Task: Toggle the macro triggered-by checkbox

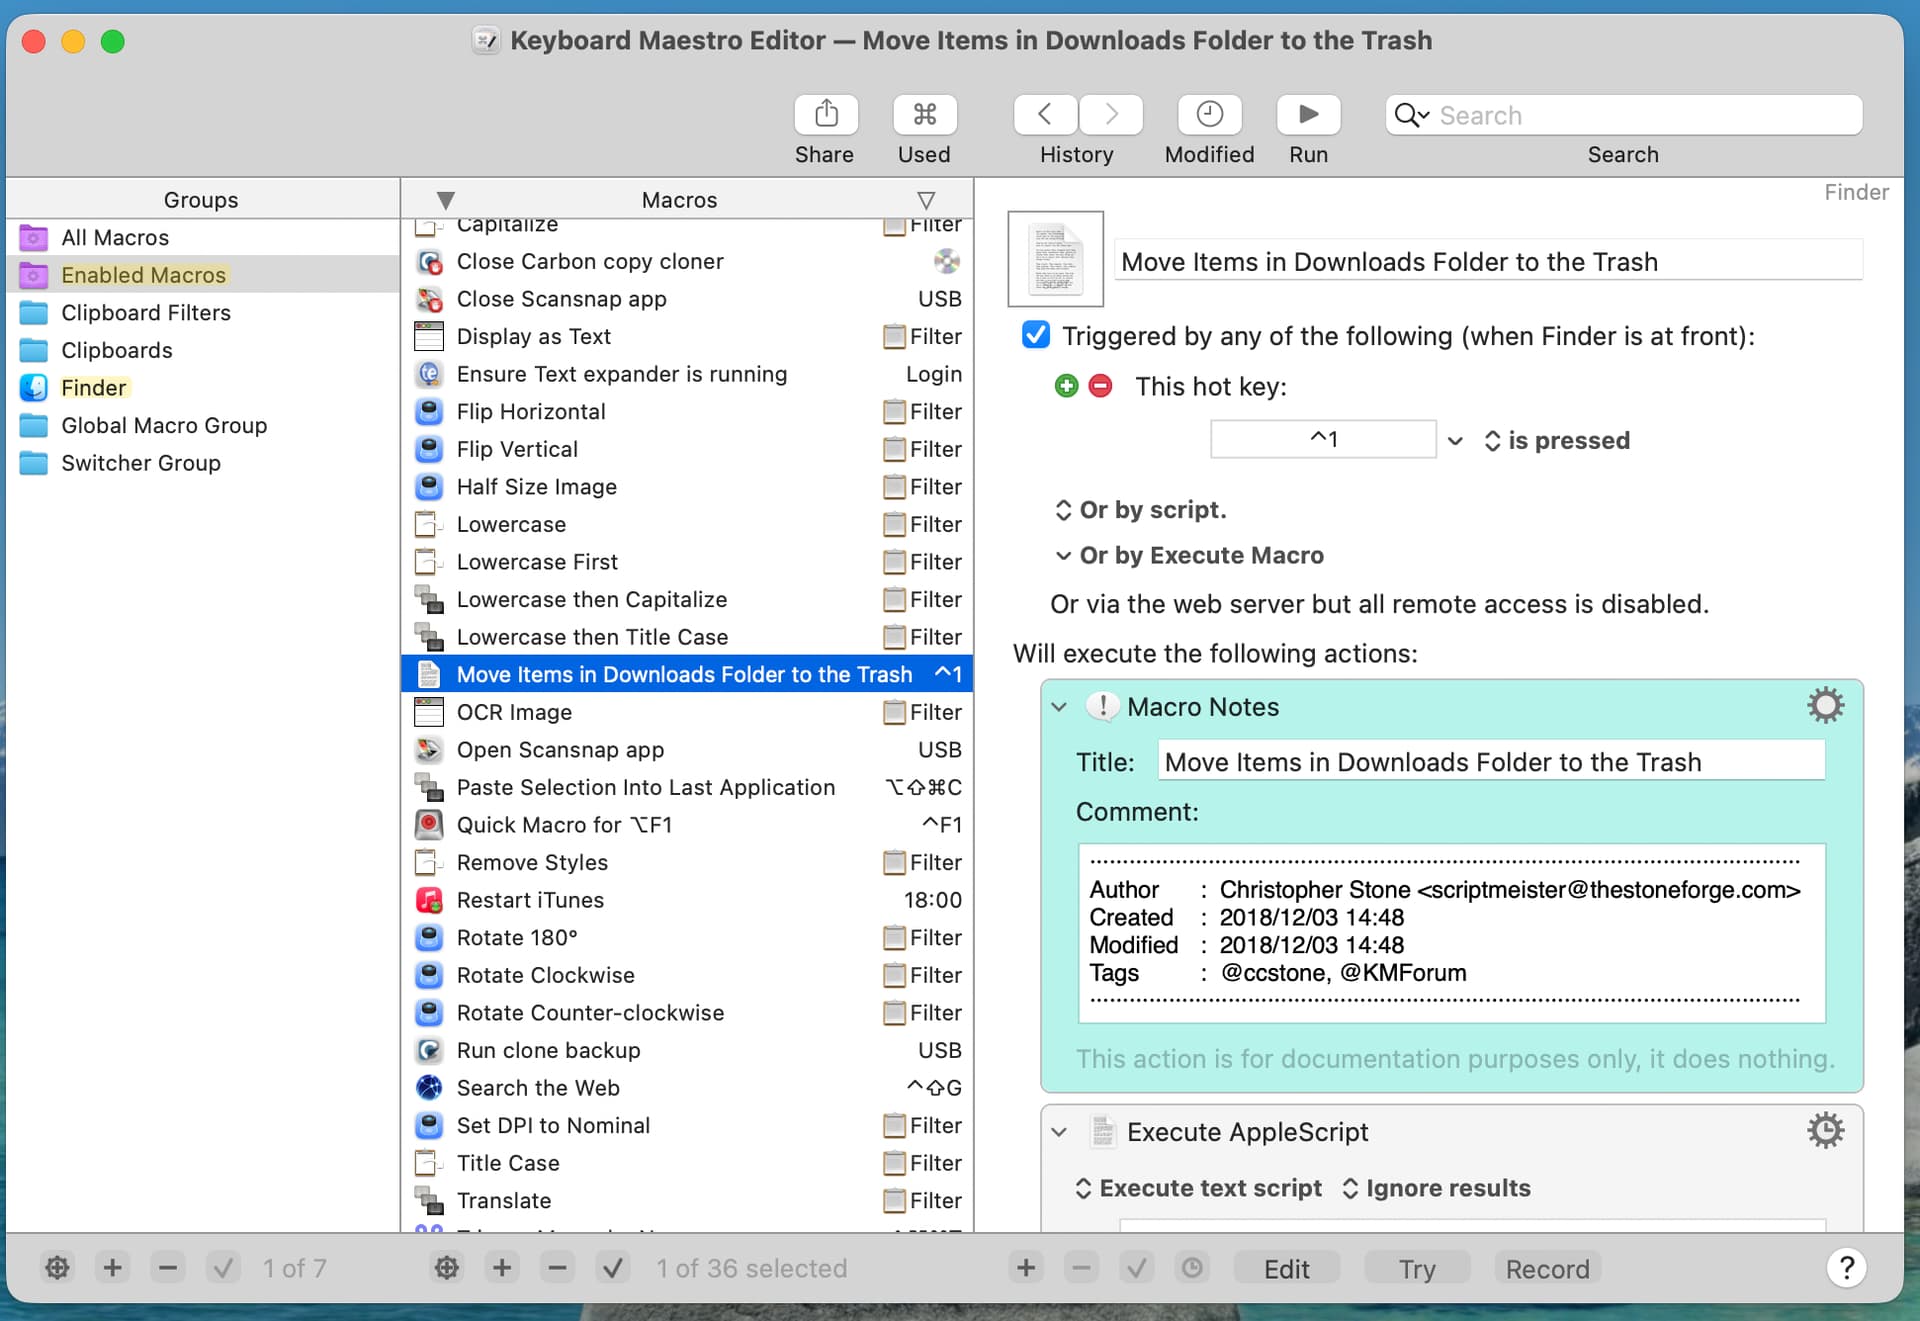Action: point(1036,335)
